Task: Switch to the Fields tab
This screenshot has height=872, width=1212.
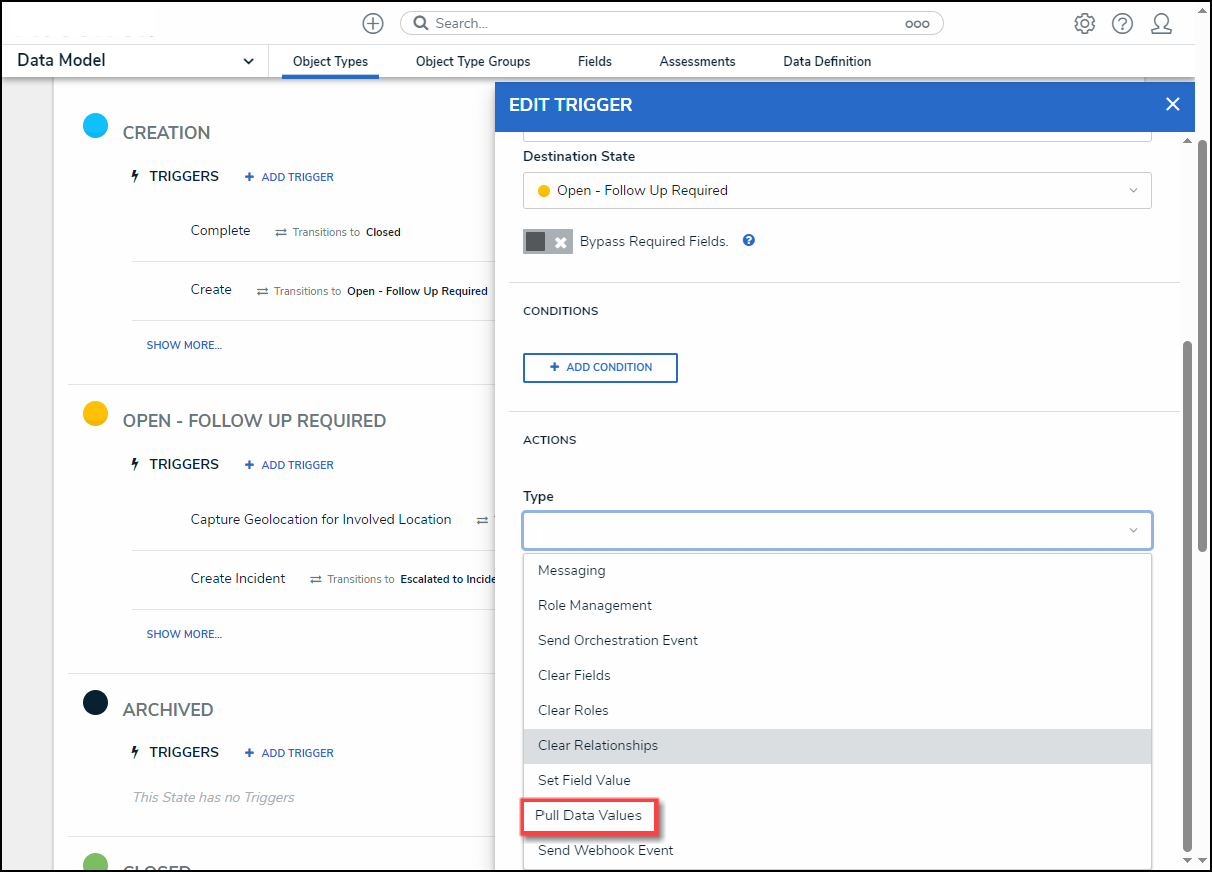Action: tap(594, 61)
